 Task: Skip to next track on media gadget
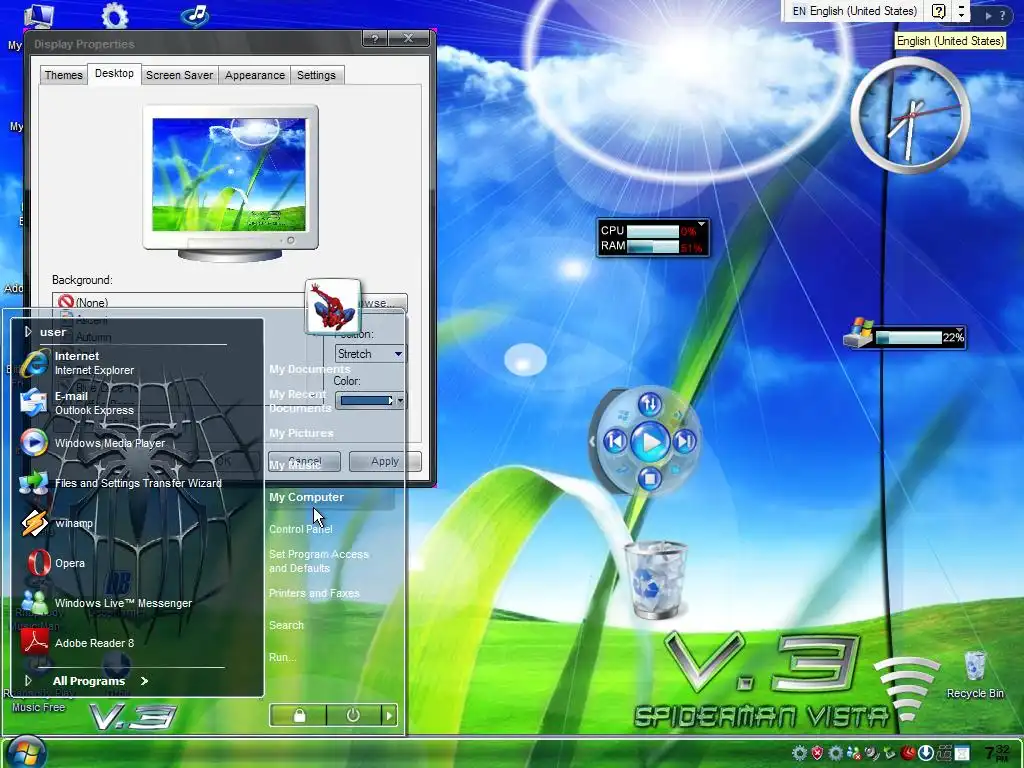click(684, 441)
